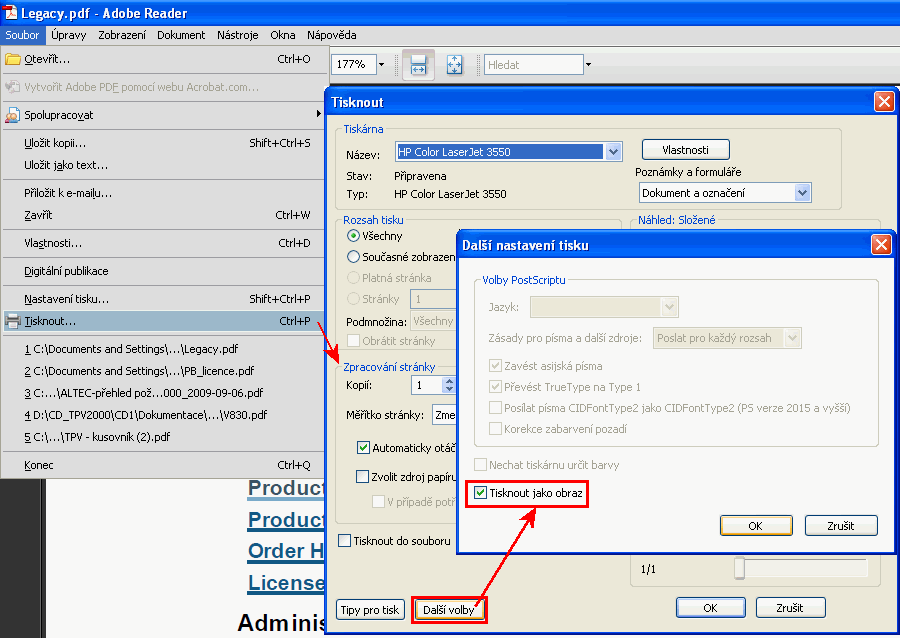Select the Všechny radio button

[354, 236]
